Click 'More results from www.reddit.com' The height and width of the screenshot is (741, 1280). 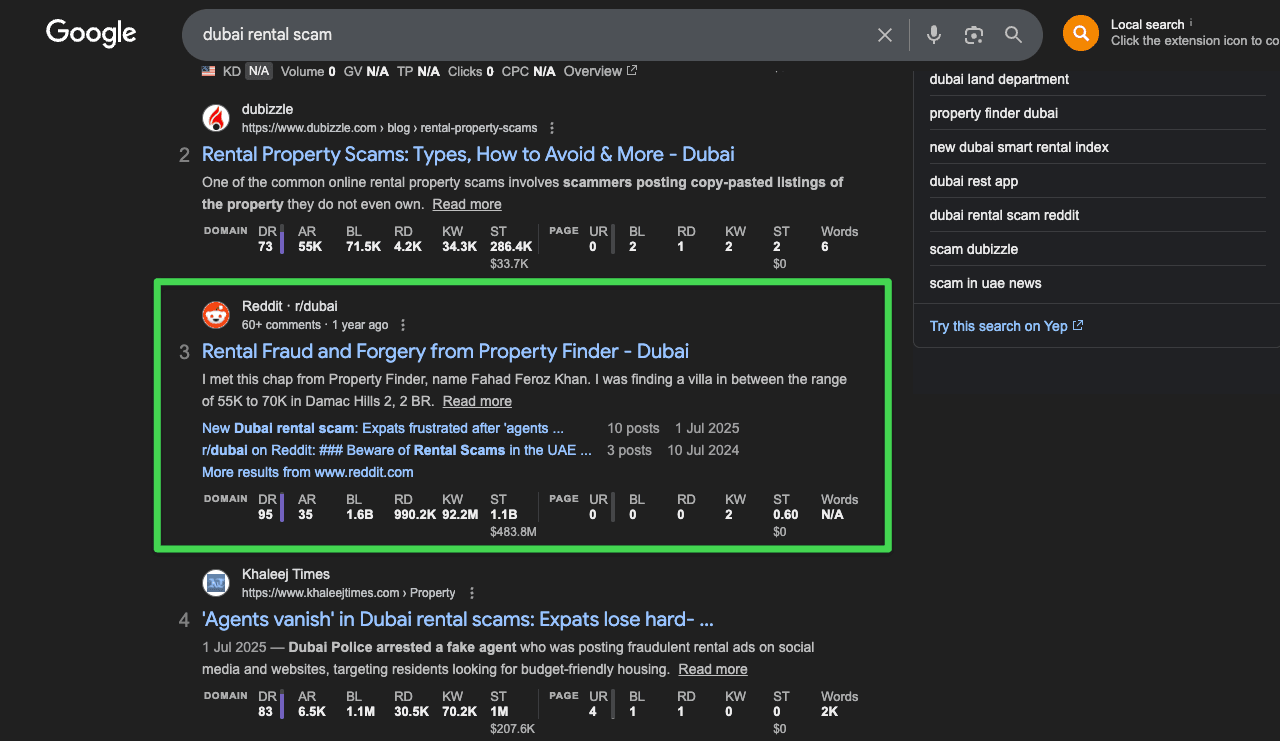(308, 472)
